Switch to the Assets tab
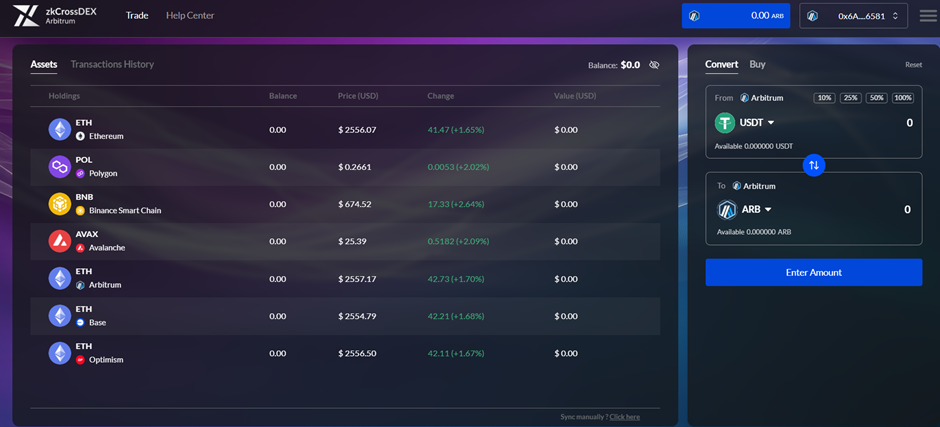This screenshot has width=940, height=427. point(44,64)
